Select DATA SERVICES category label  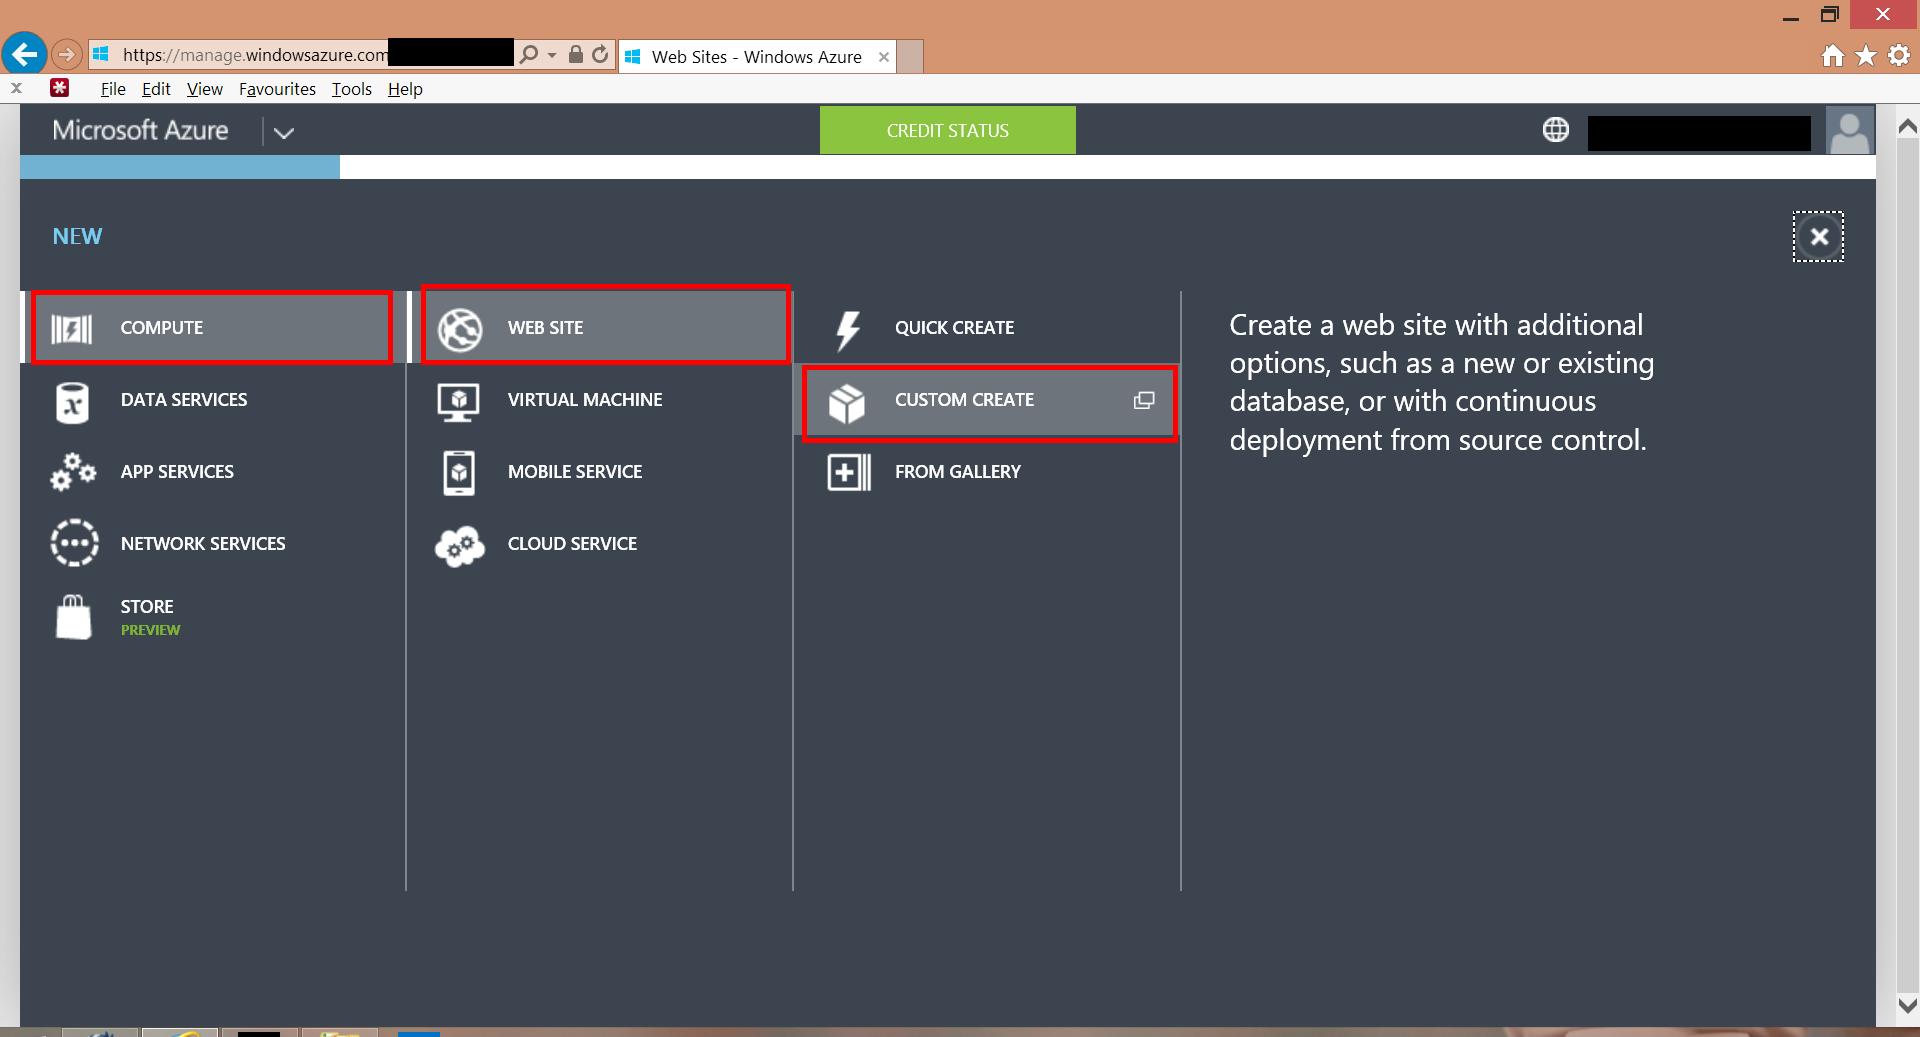click(x=184, y=400)
